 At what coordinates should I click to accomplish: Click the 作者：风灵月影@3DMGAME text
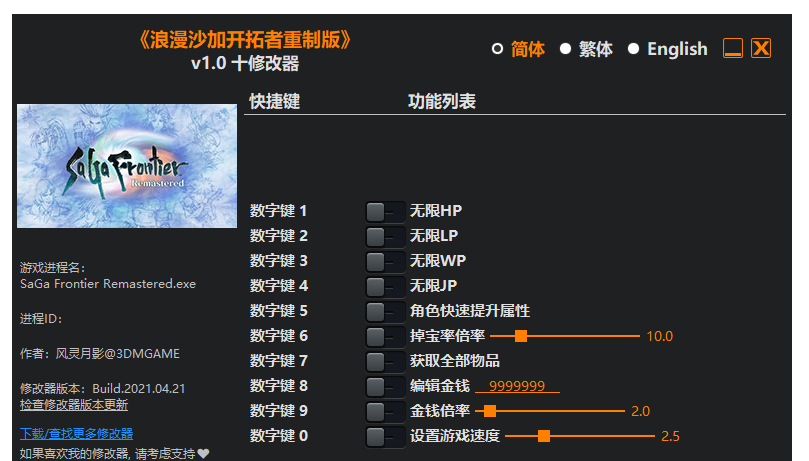100,354
